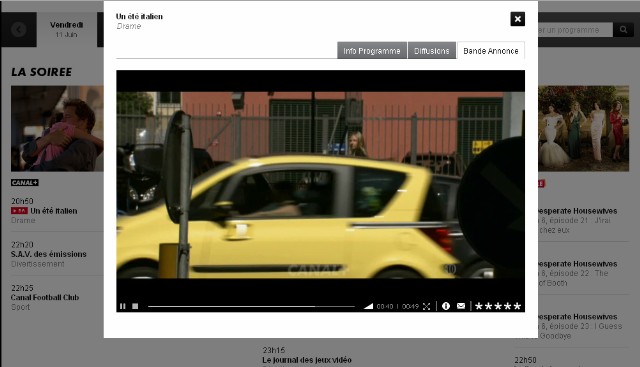Toggle fullscreen mode in the player
Screen dimensions: 640x367
tap(427, 306)
